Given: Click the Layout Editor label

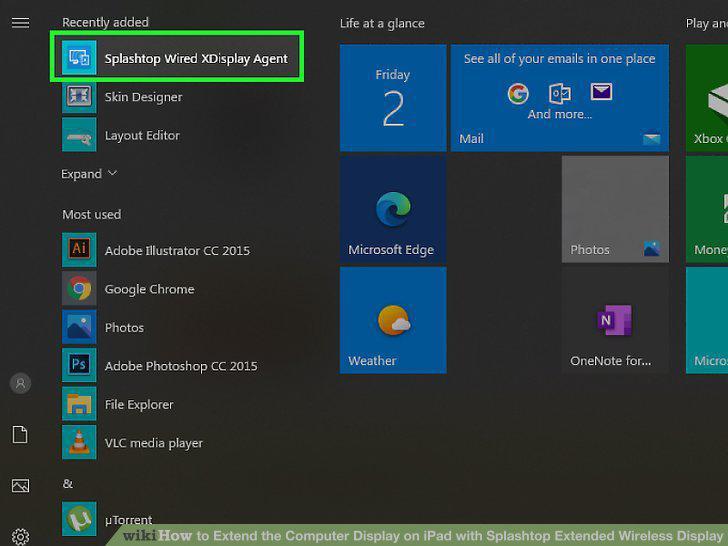Looking at the screenshot, I should click(x=142, y=136).
